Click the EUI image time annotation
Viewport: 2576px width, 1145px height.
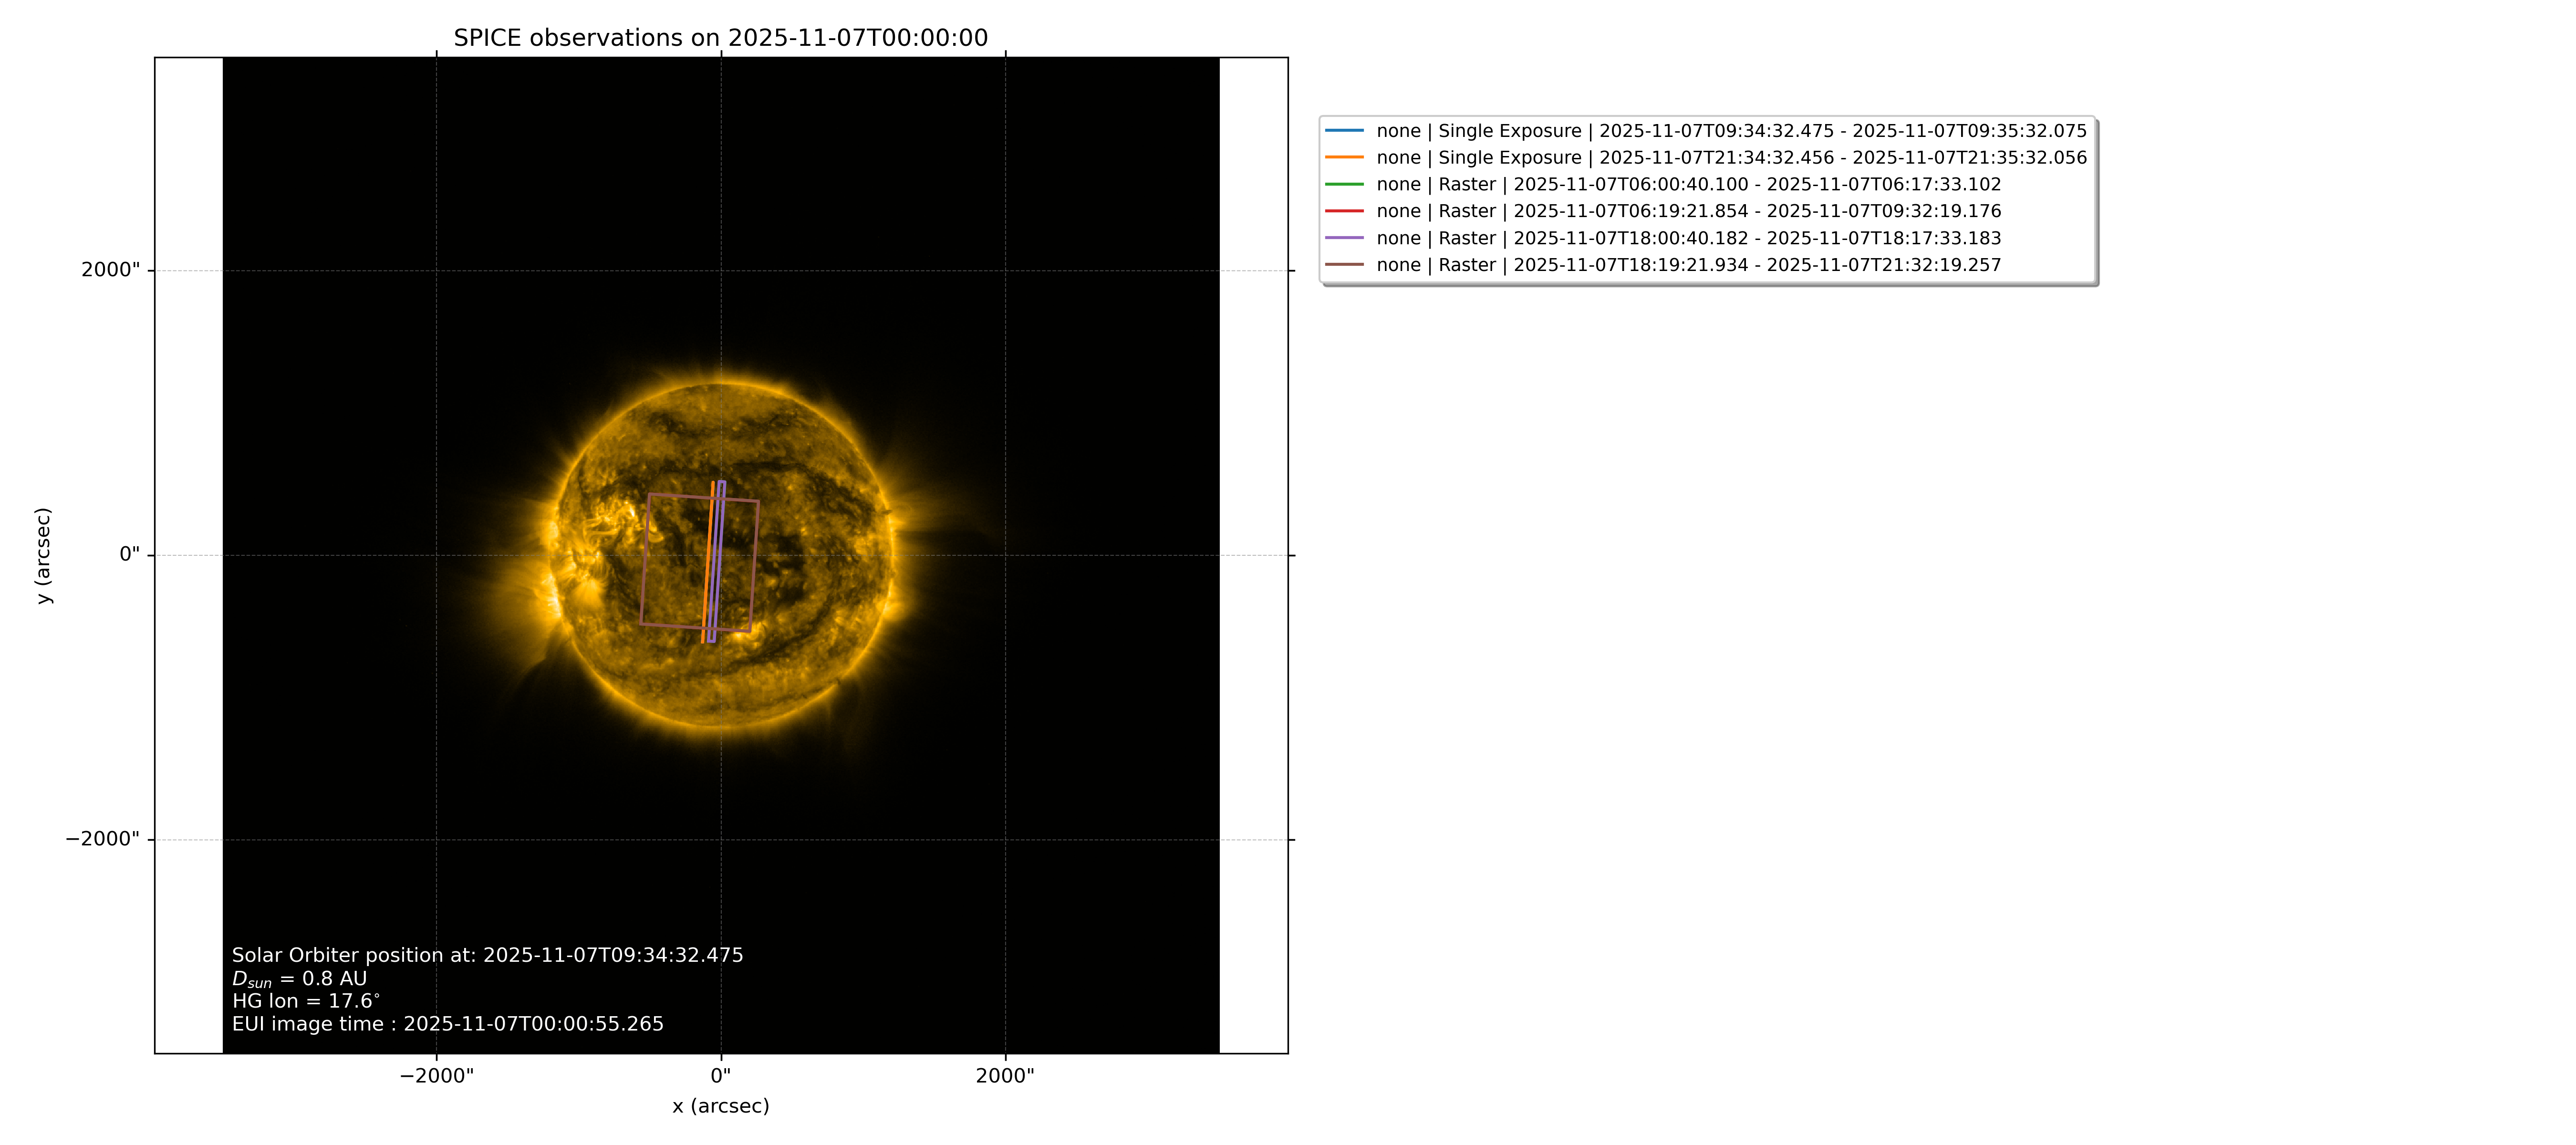448,1024
